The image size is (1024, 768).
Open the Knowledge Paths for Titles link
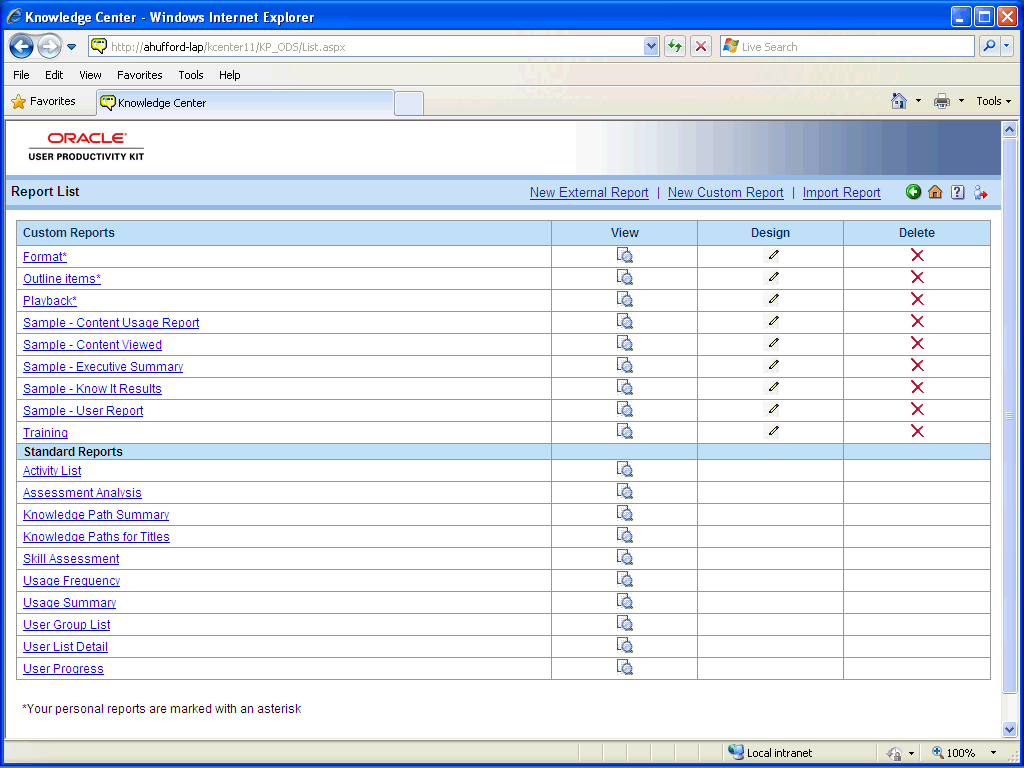(96, 537)
